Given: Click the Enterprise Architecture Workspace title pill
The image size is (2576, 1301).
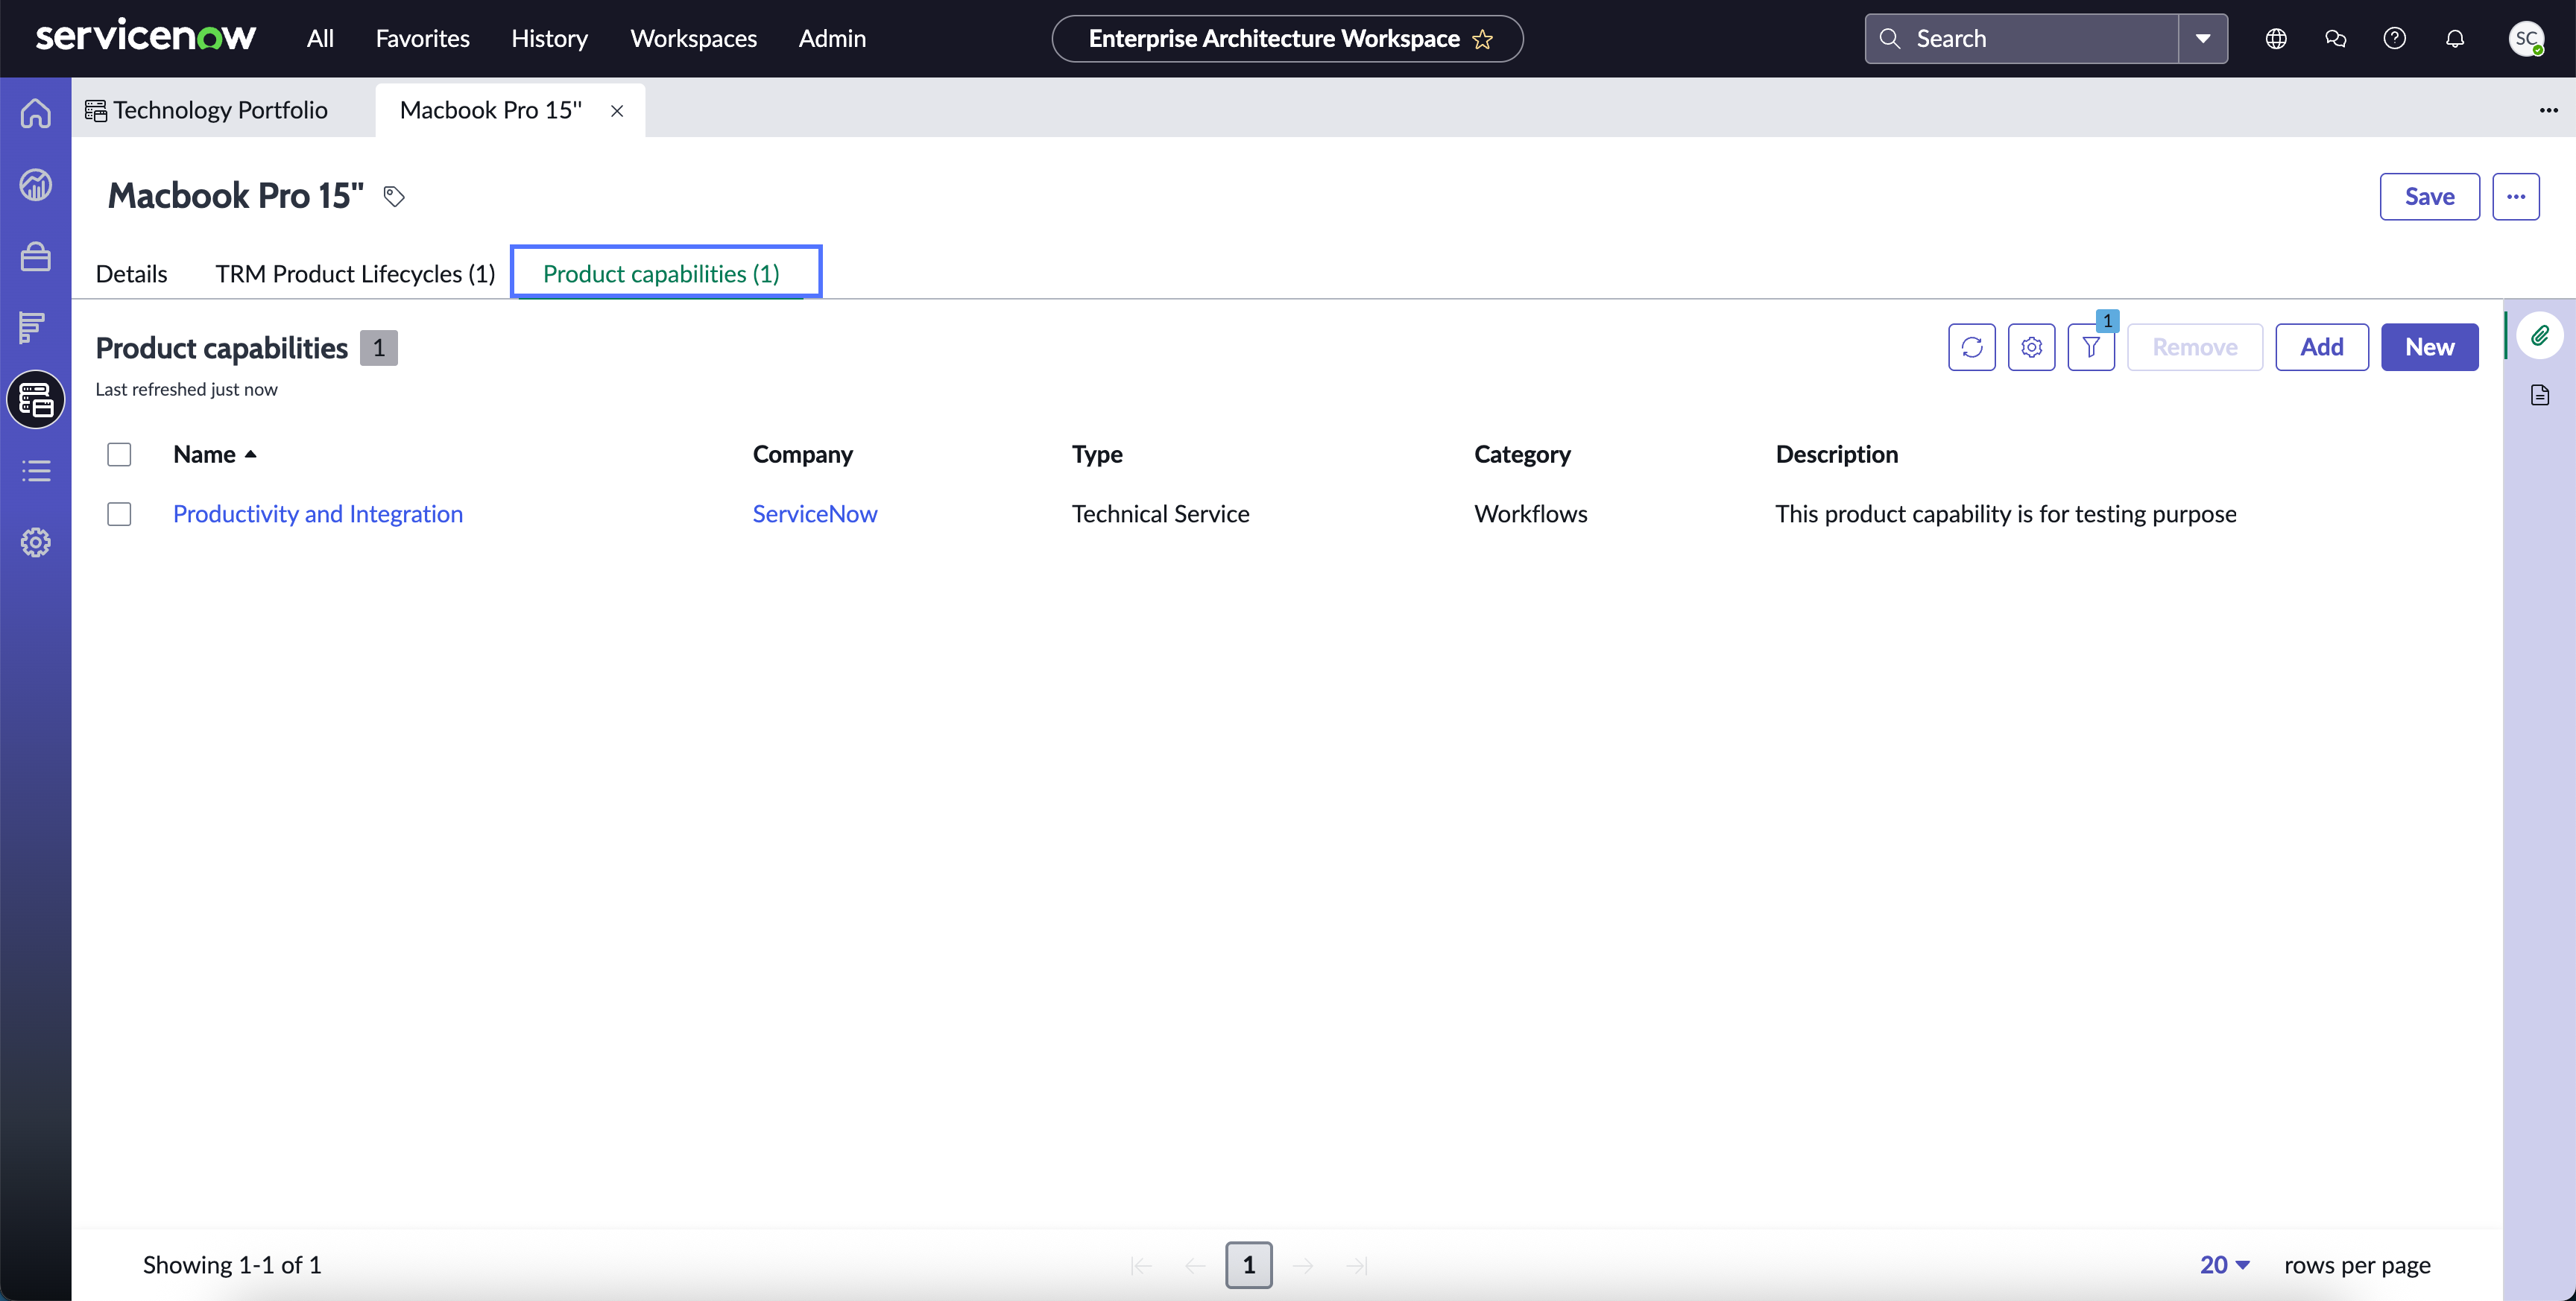Looking at the screenshot, I should [1287, 39].
